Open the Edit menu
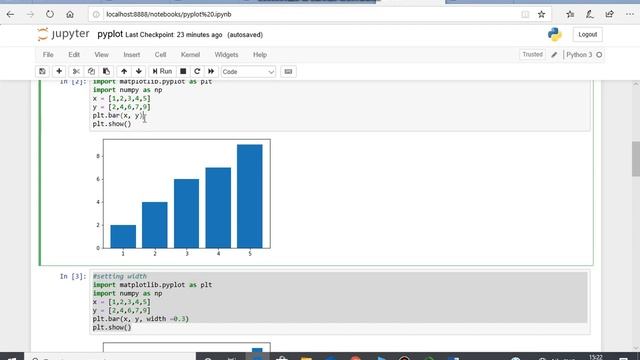 pos(74,55)
